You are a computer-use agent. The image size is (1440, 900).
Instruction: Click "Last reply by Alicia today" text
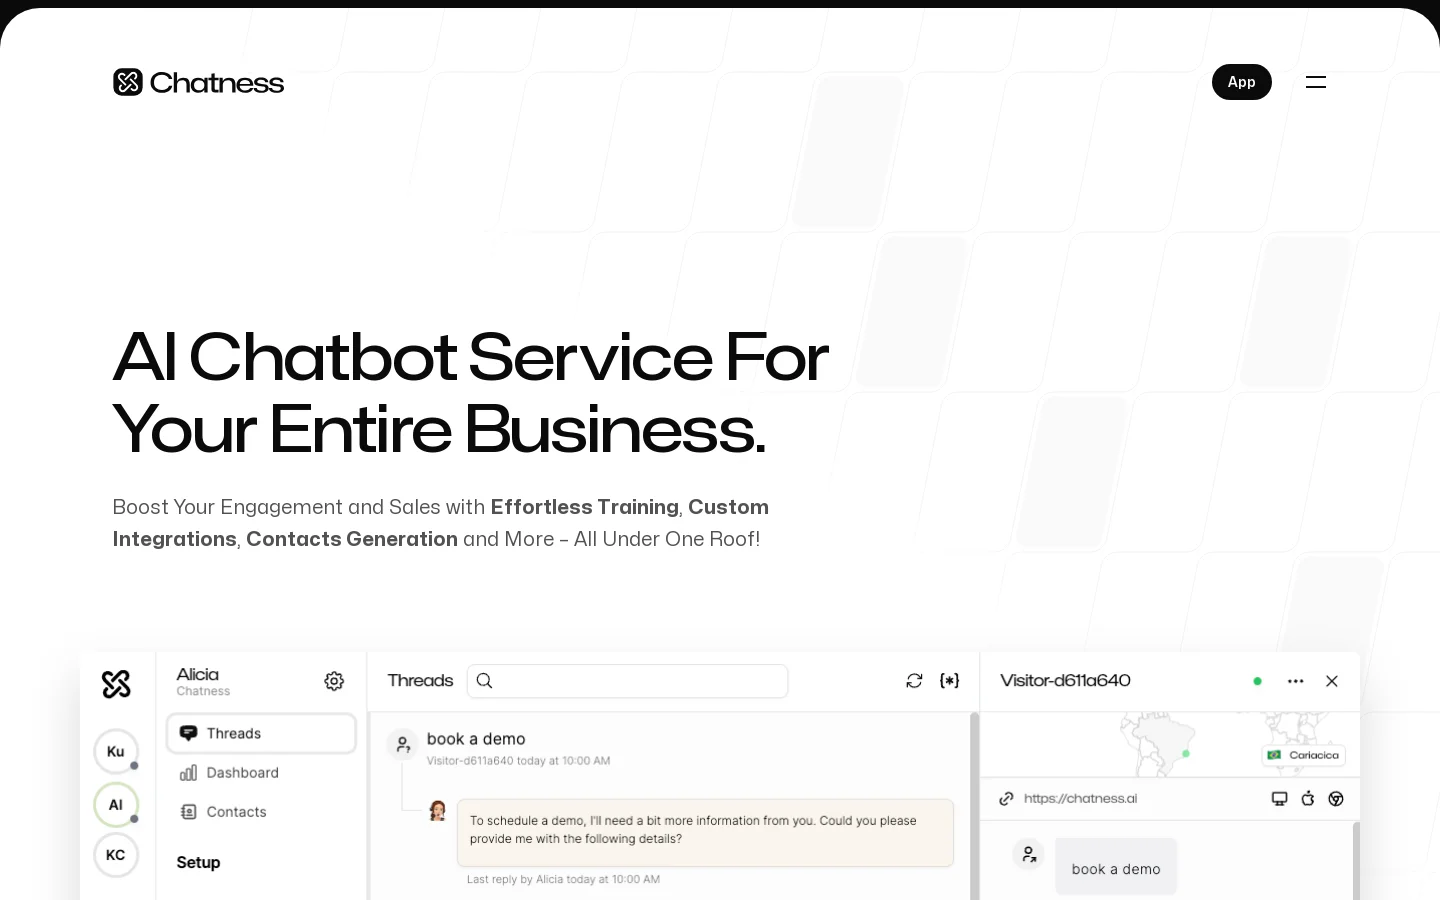coord(563,879)
